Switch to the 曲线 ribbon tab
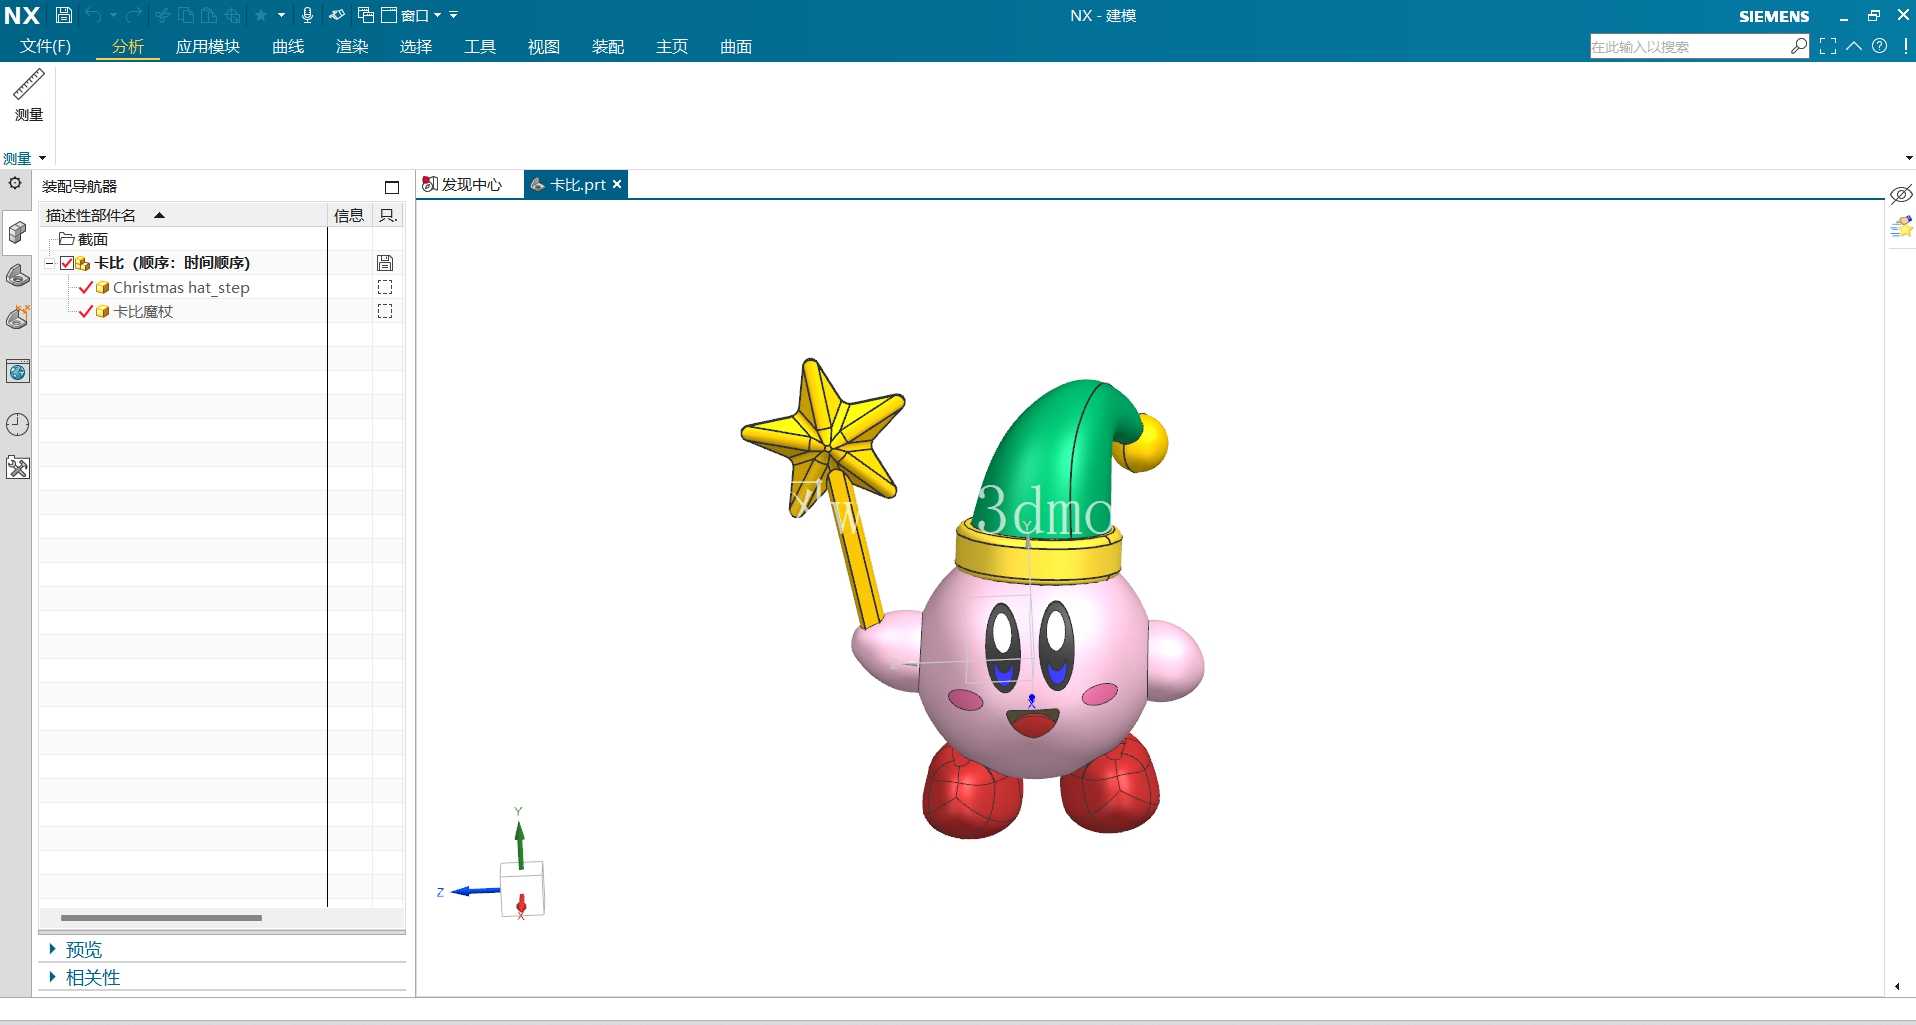The image size is (1916, 1025). 288,46
